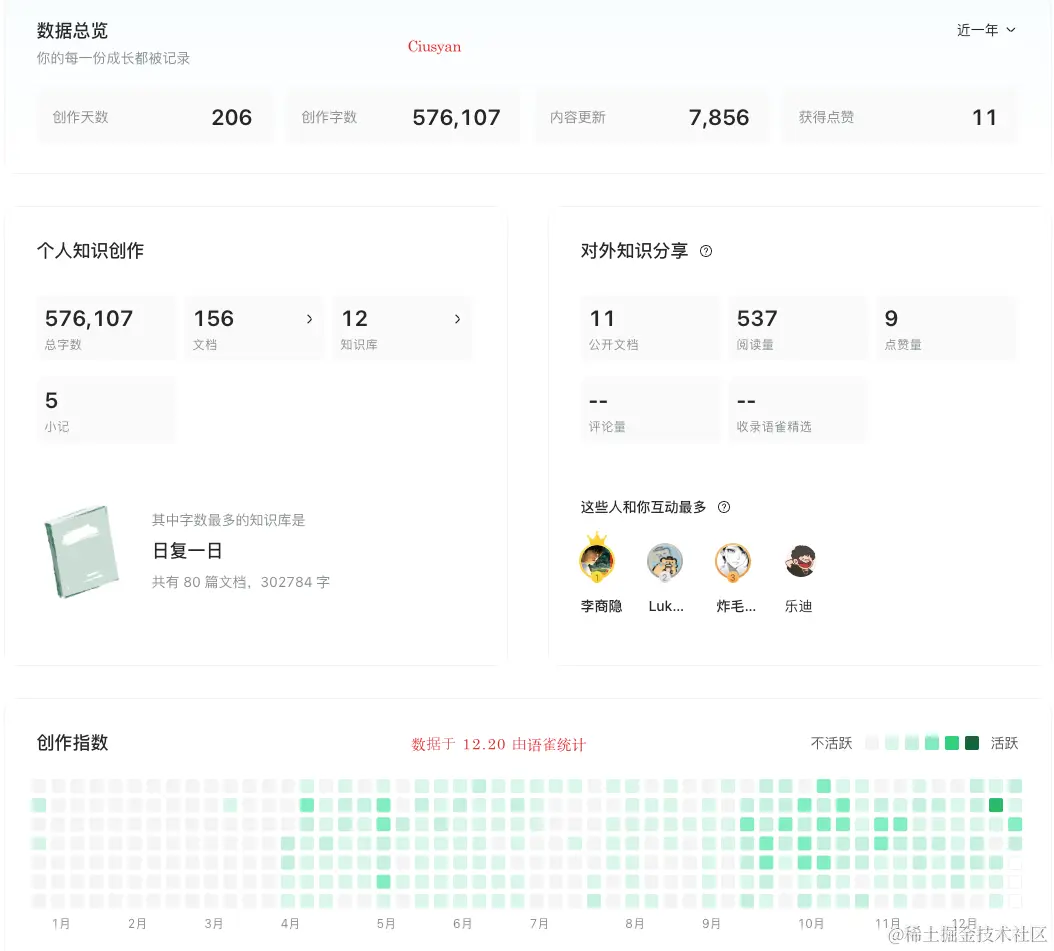The image size is (1054, 951).
Task: Click the 总字数 stat card
Action: (106, 328)
